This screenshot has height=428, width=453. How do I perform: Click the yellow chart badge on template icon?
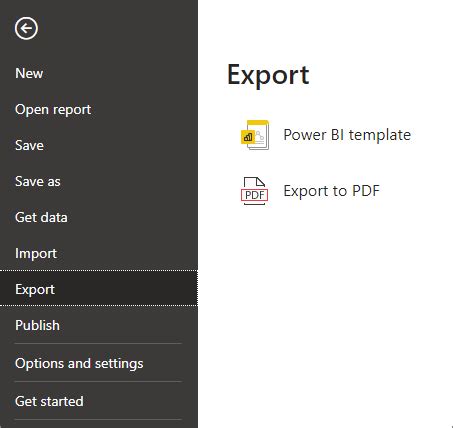(x=248, y=137)
